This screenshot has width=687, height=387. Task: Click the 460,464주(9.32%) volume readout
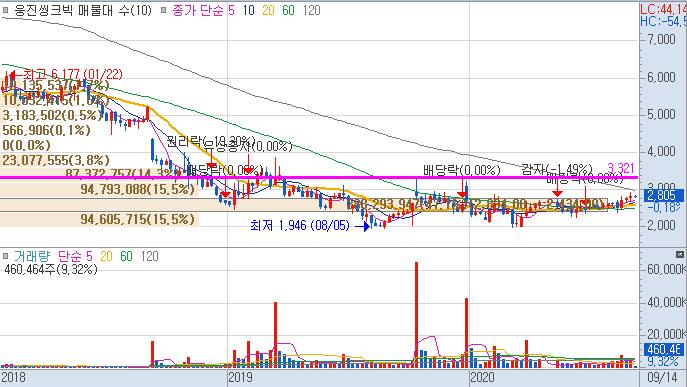click(x=51, y=269)
